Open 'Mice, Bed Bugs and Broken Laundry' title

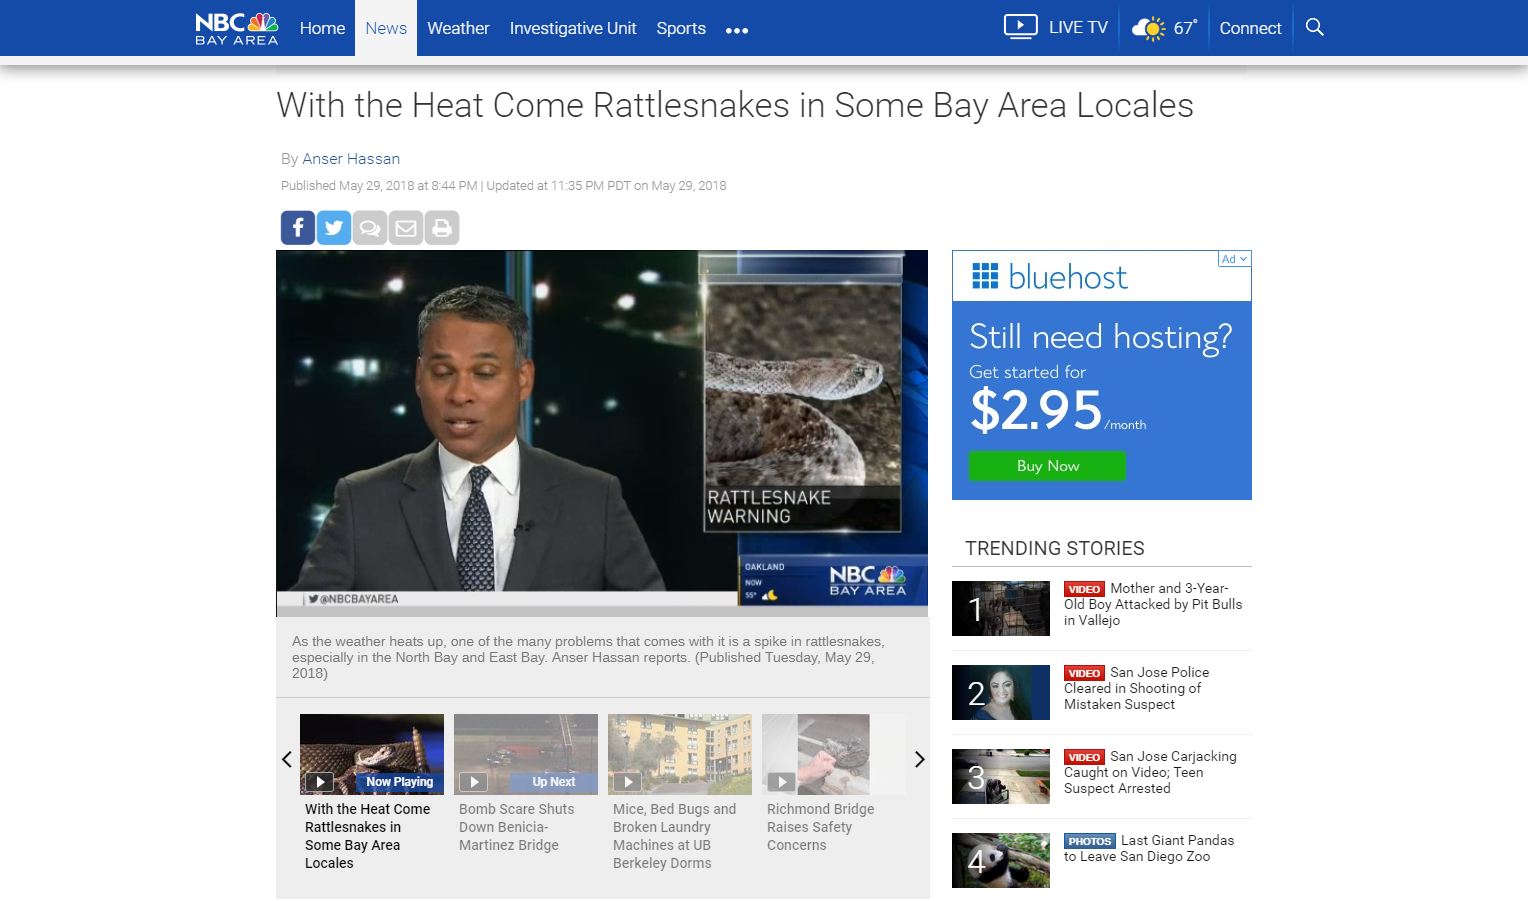point(674,836)
